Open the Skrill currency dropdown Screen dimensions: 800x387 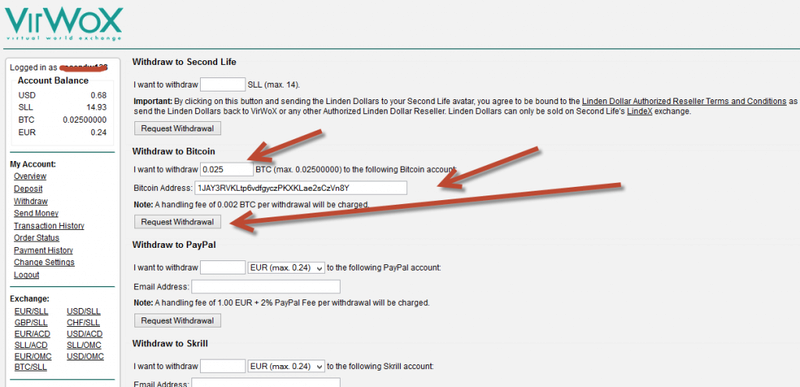(x=286, y=366)
